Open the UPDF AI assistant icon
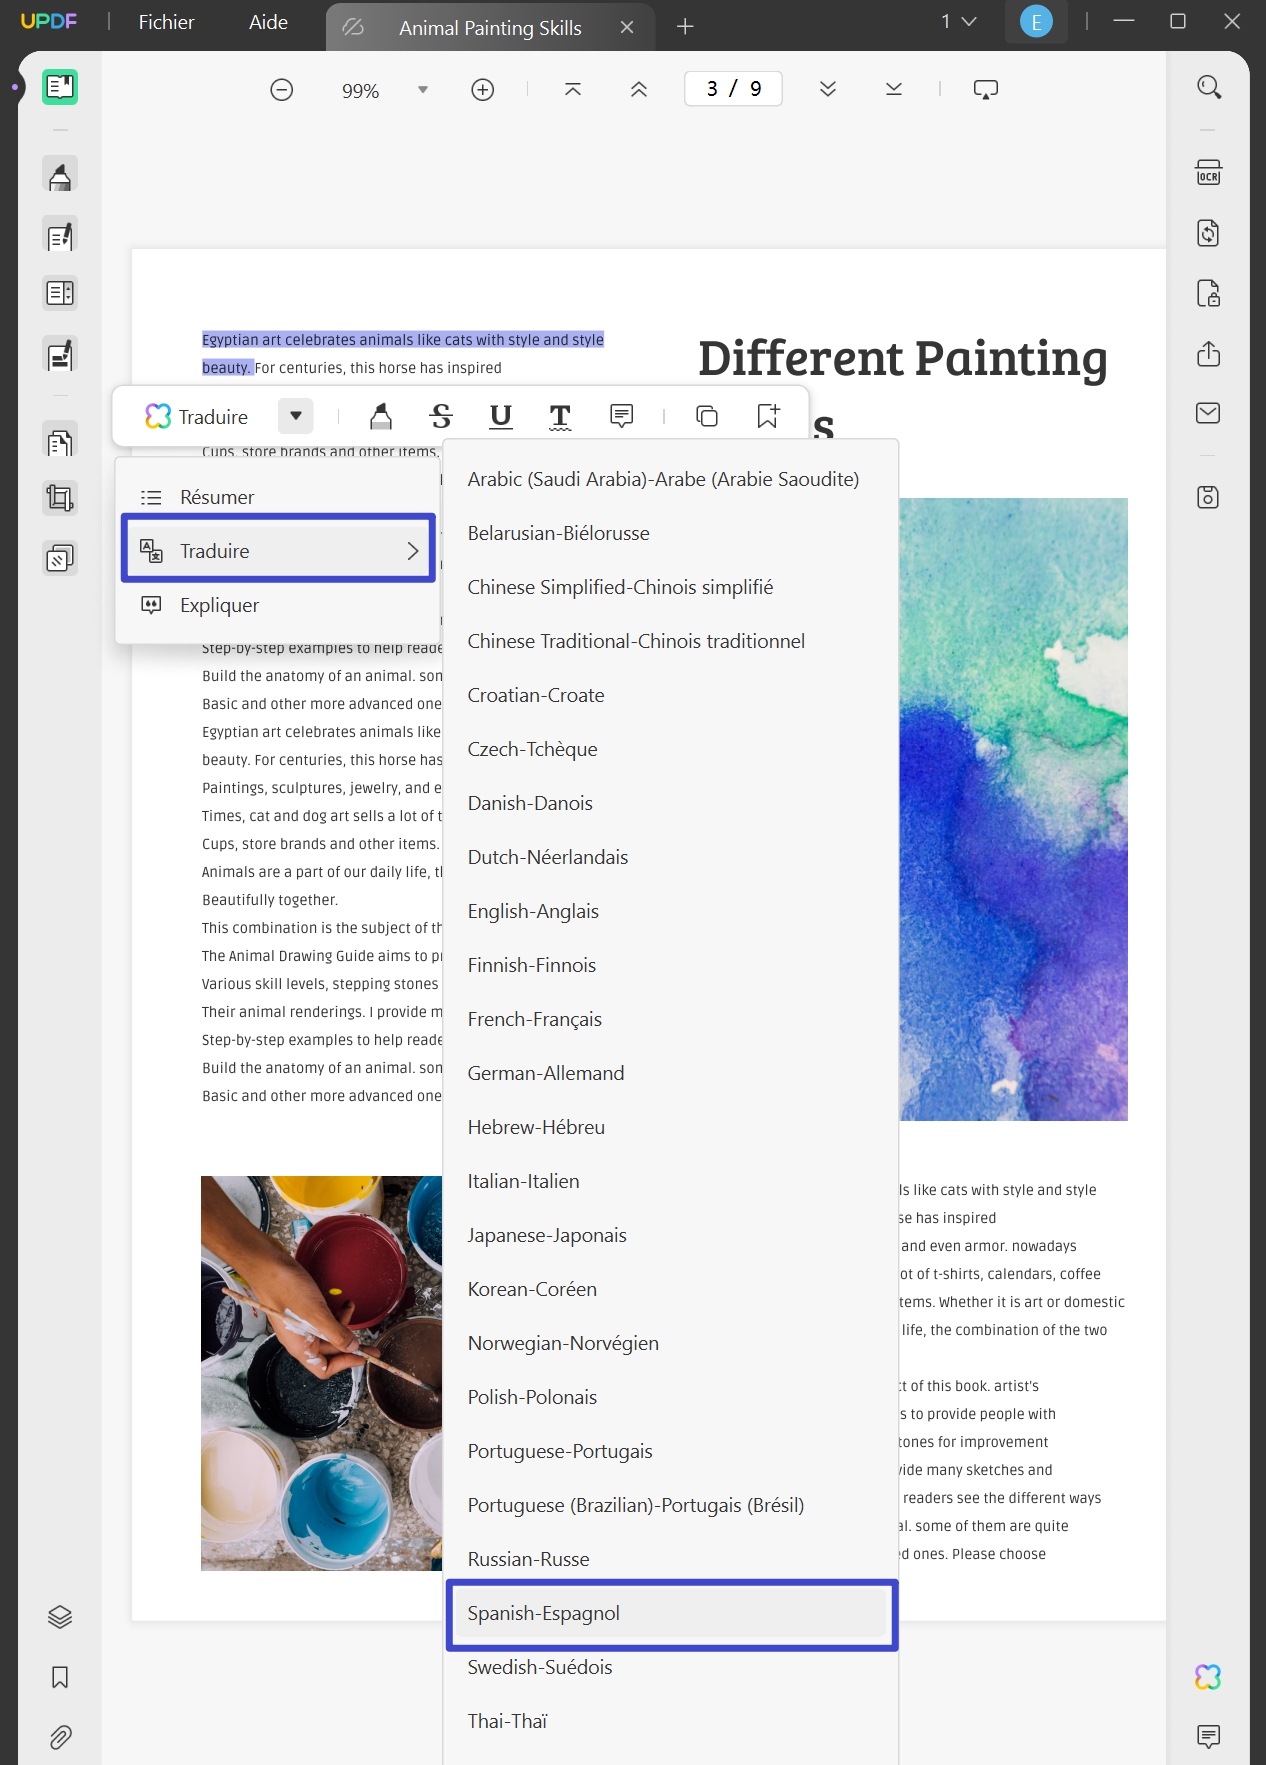Viewport: 1266px width, 1765px height. [x=1208, y=1677]
